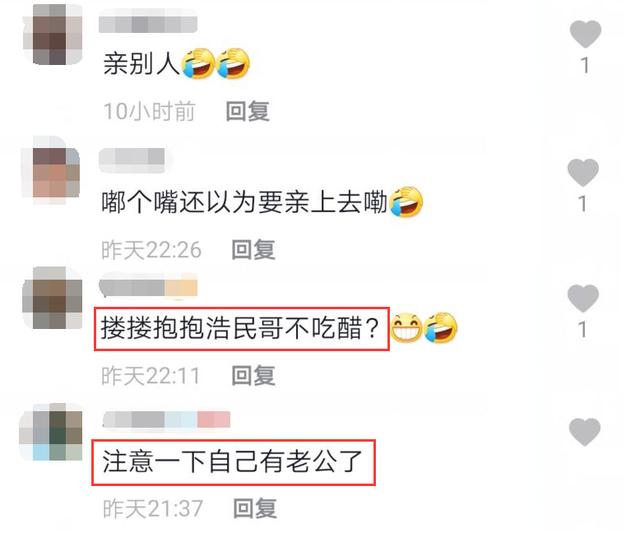The width and height of the screenshot is (640, 542).
Task: Open blurred username above "亲别人"
Action: (x=148, y=24)
